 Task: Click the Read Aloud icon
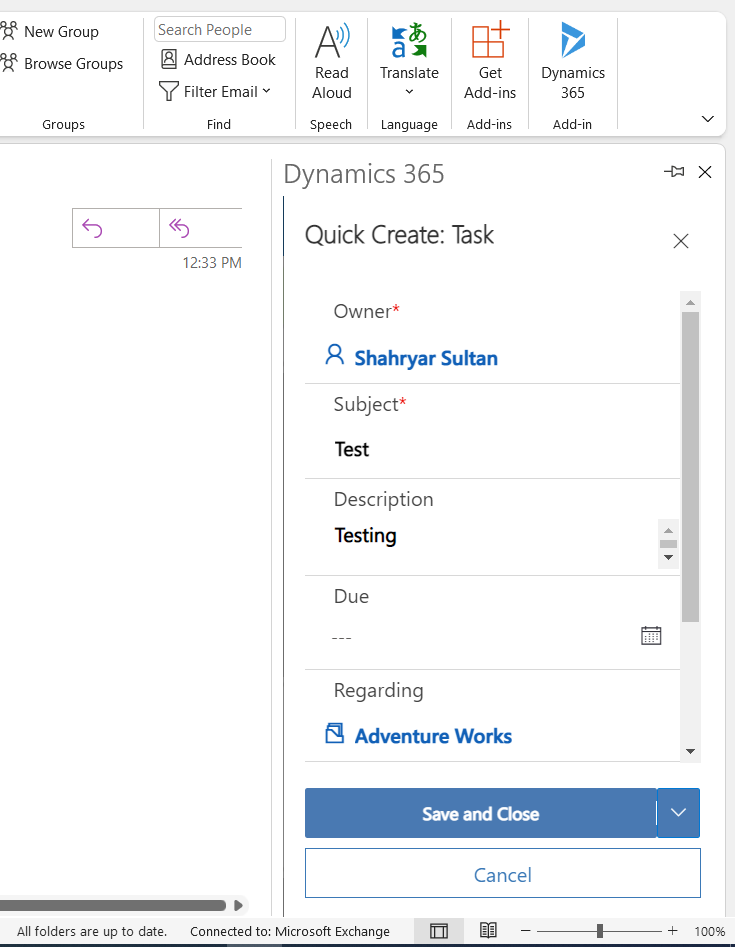pos(332,62)
